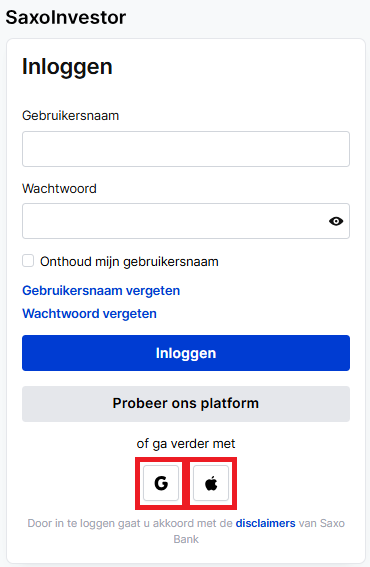The height and width of the screenshot is (567, 370).
Task: Click the 'of ga verder met' text
Action: 186,444
